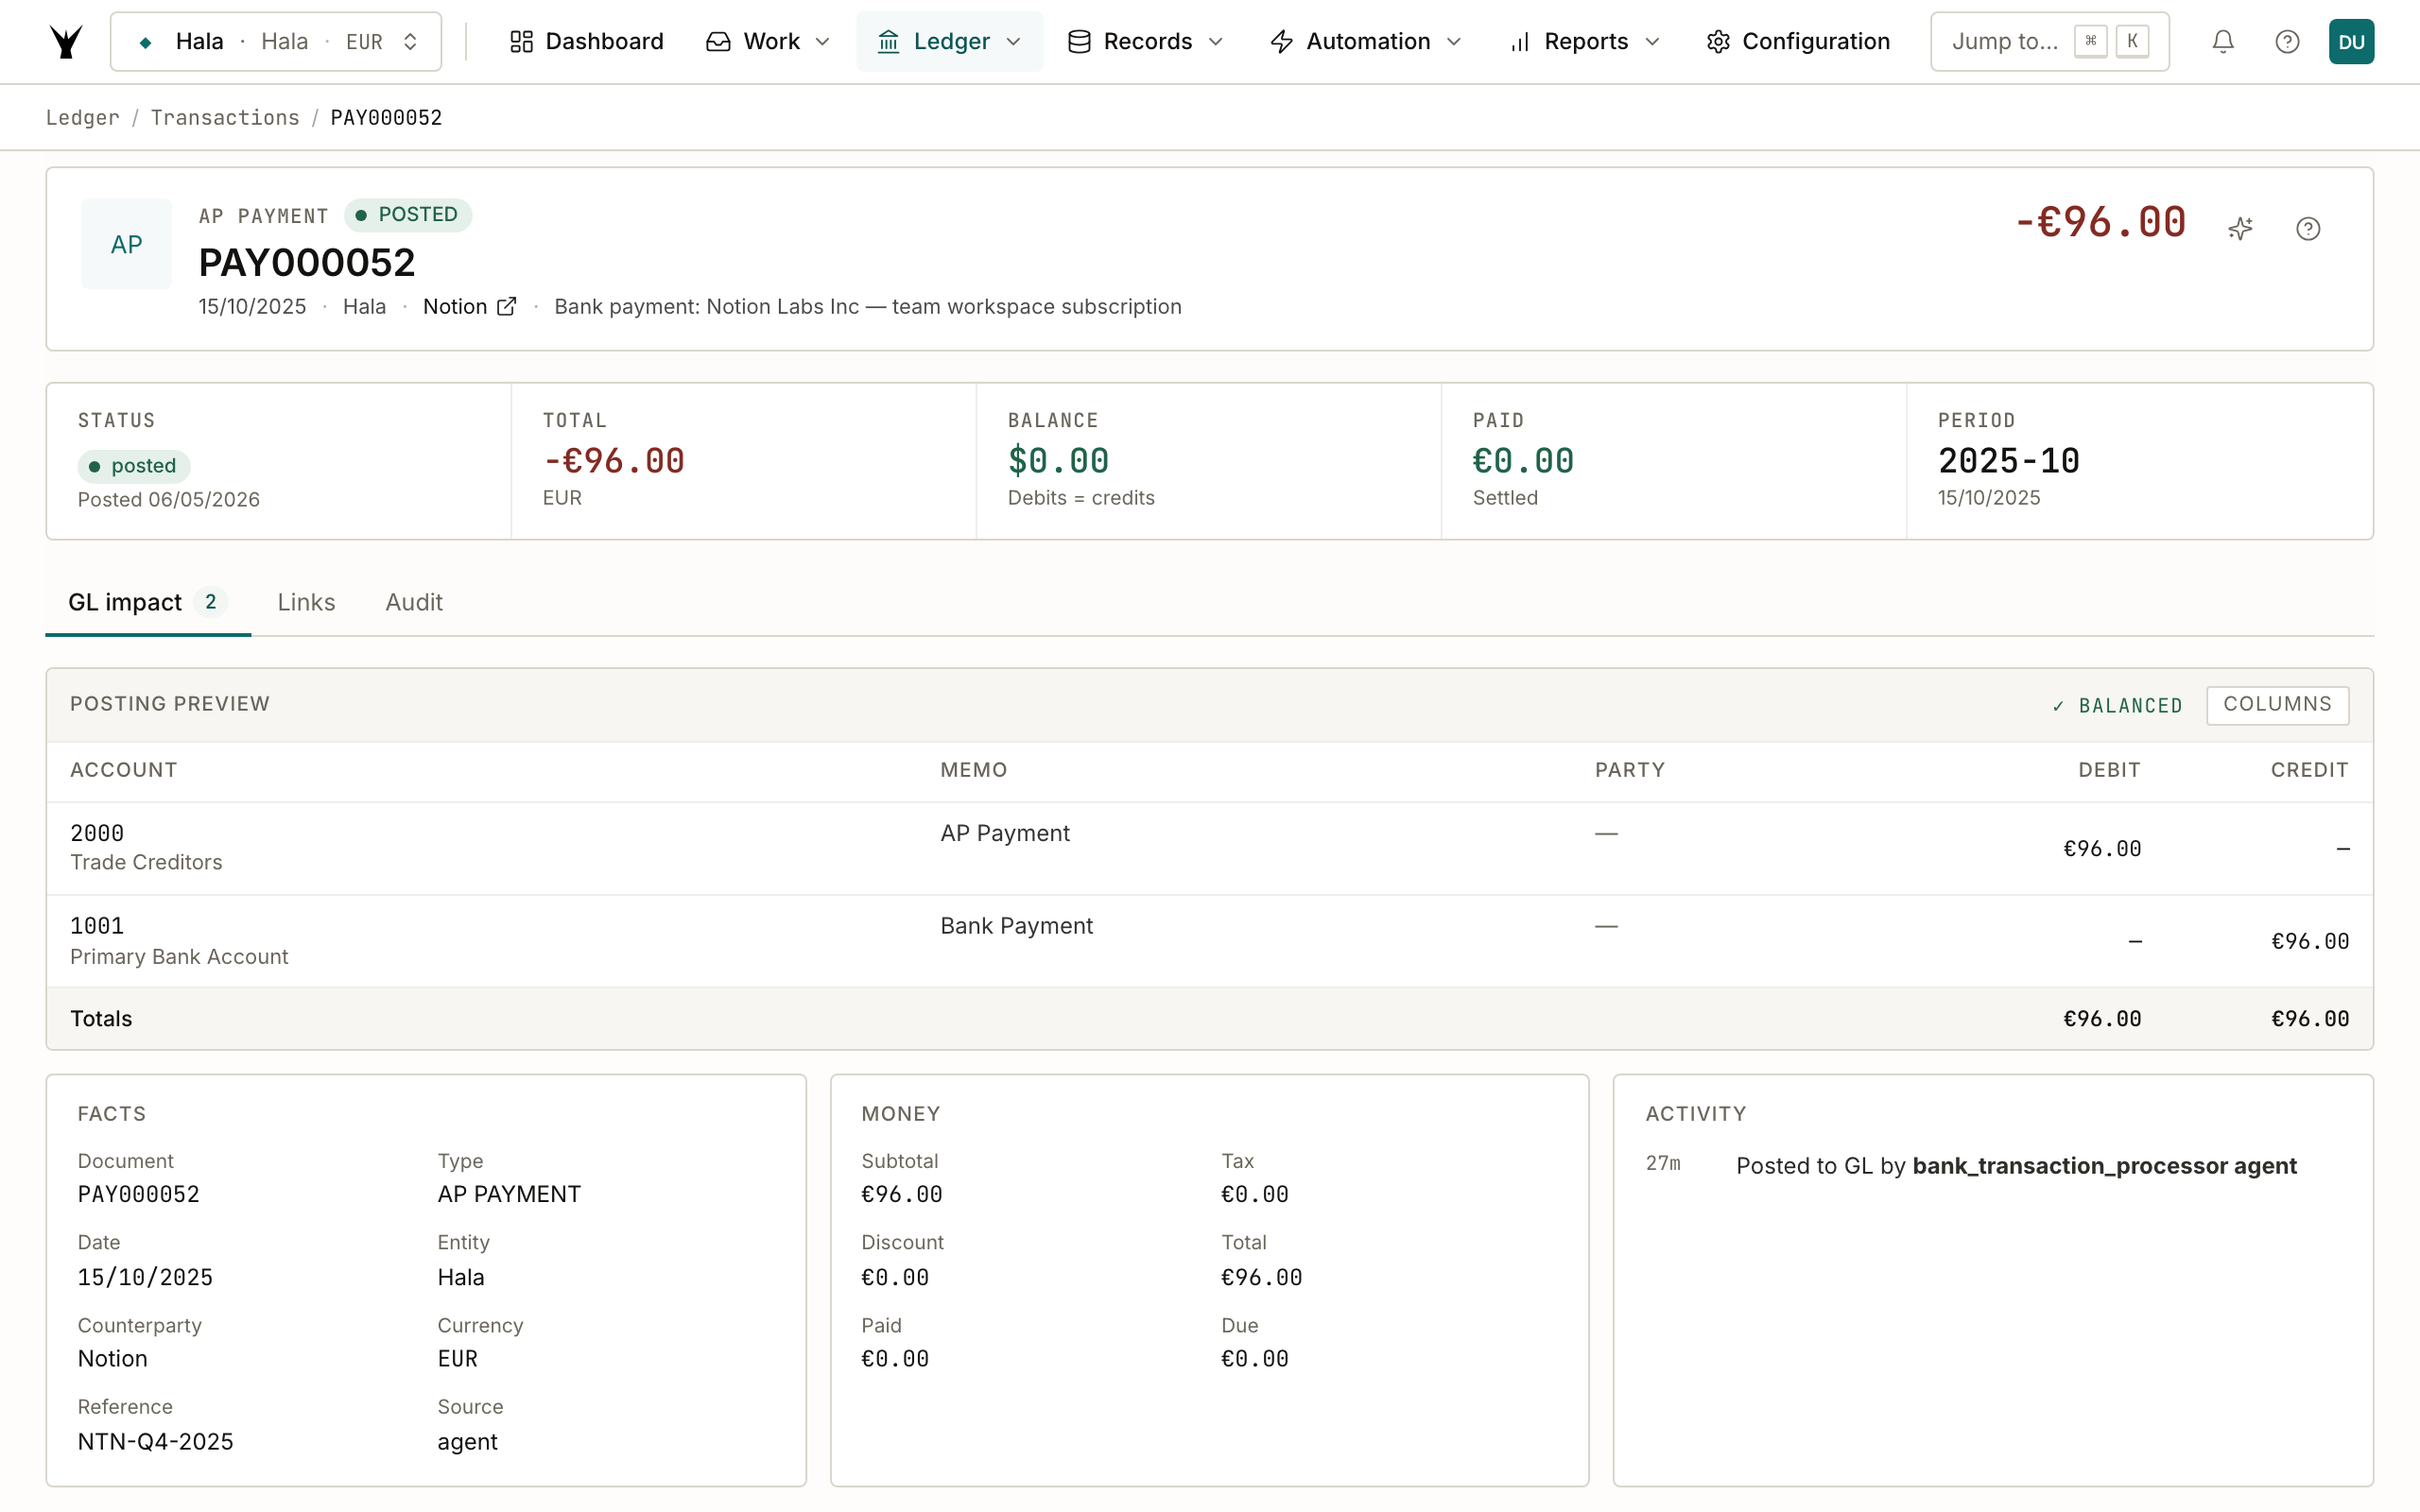2420x1512 pixels.
Task: Open notifications bell
Action: pyautogui.click(x=2222, y=42)
